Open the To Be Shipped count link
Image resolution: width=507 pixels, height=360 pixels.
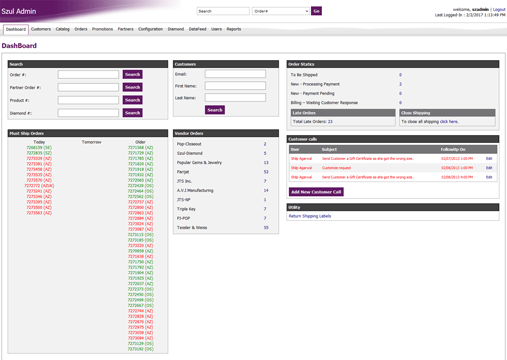pos(400,75)
